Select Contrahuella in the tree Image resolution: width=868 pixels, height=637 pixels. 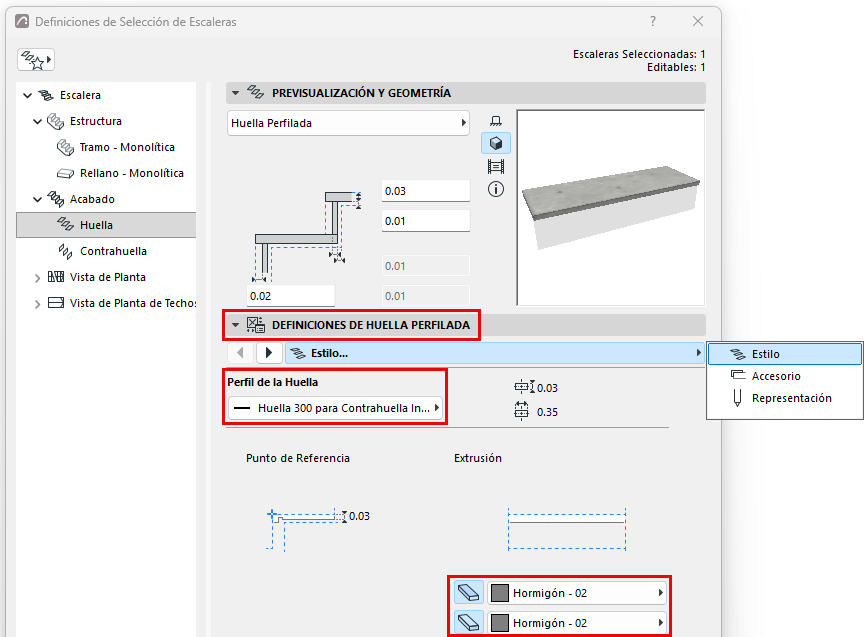click(x=113, y=251)
